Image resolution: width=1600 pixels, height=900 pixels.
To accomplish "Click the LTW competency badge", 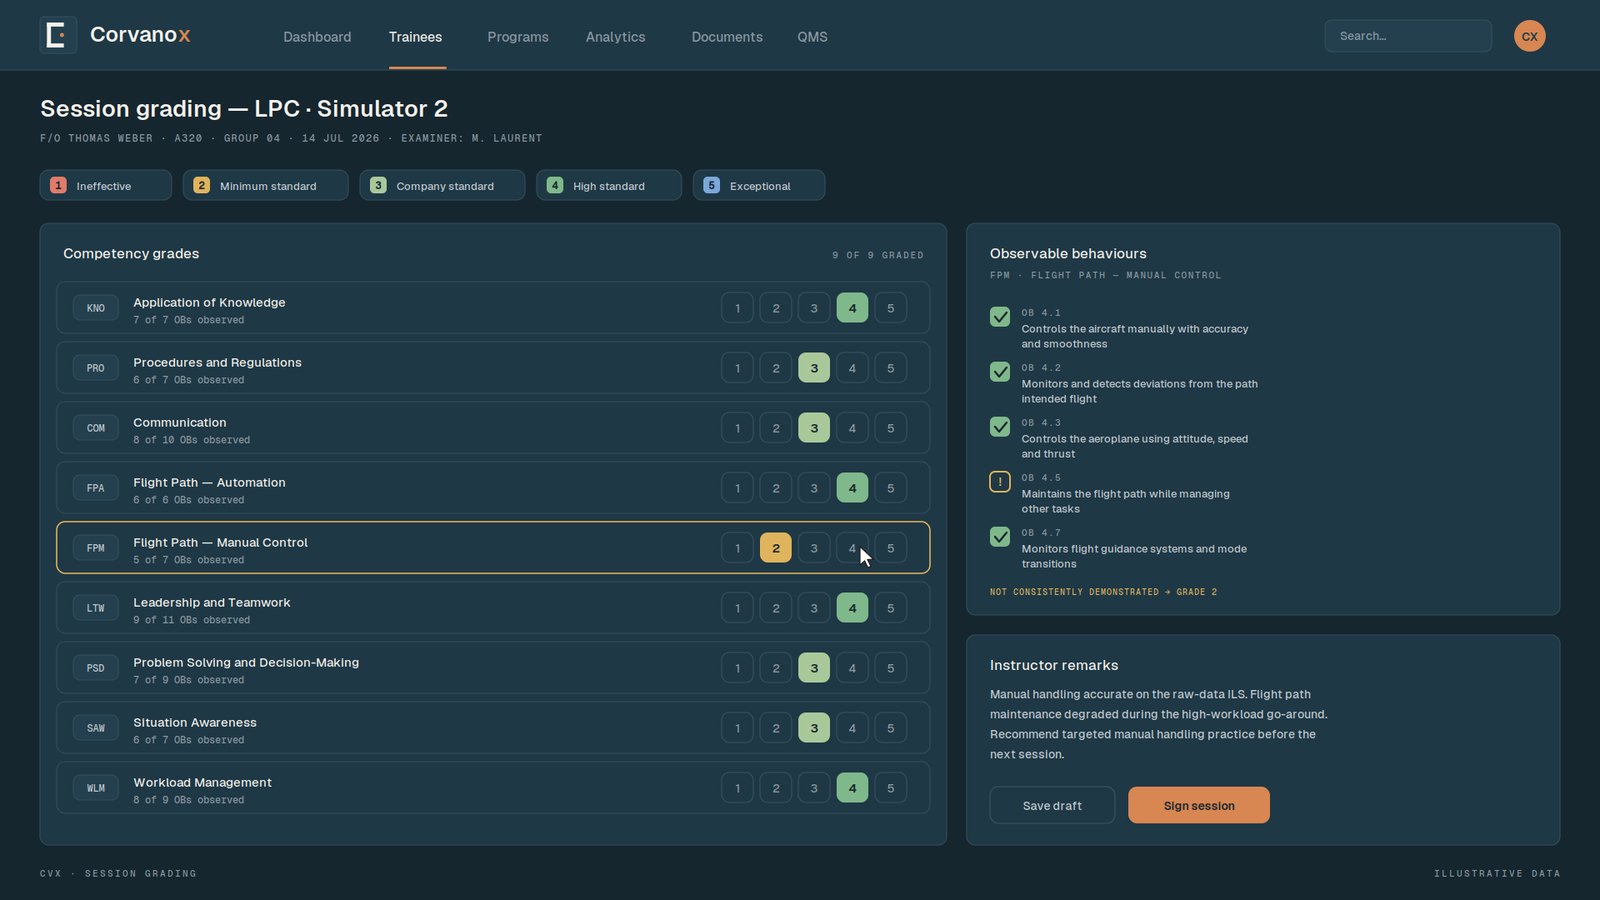I will click(x=96, y=608).
